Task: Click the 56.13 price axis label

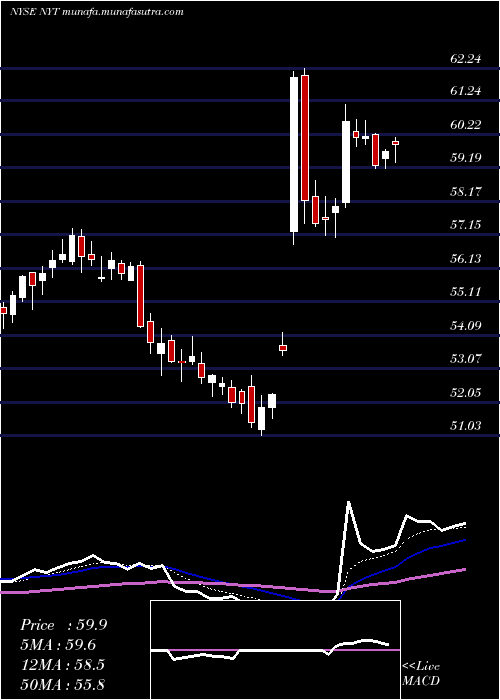Action: coord(466,258)
